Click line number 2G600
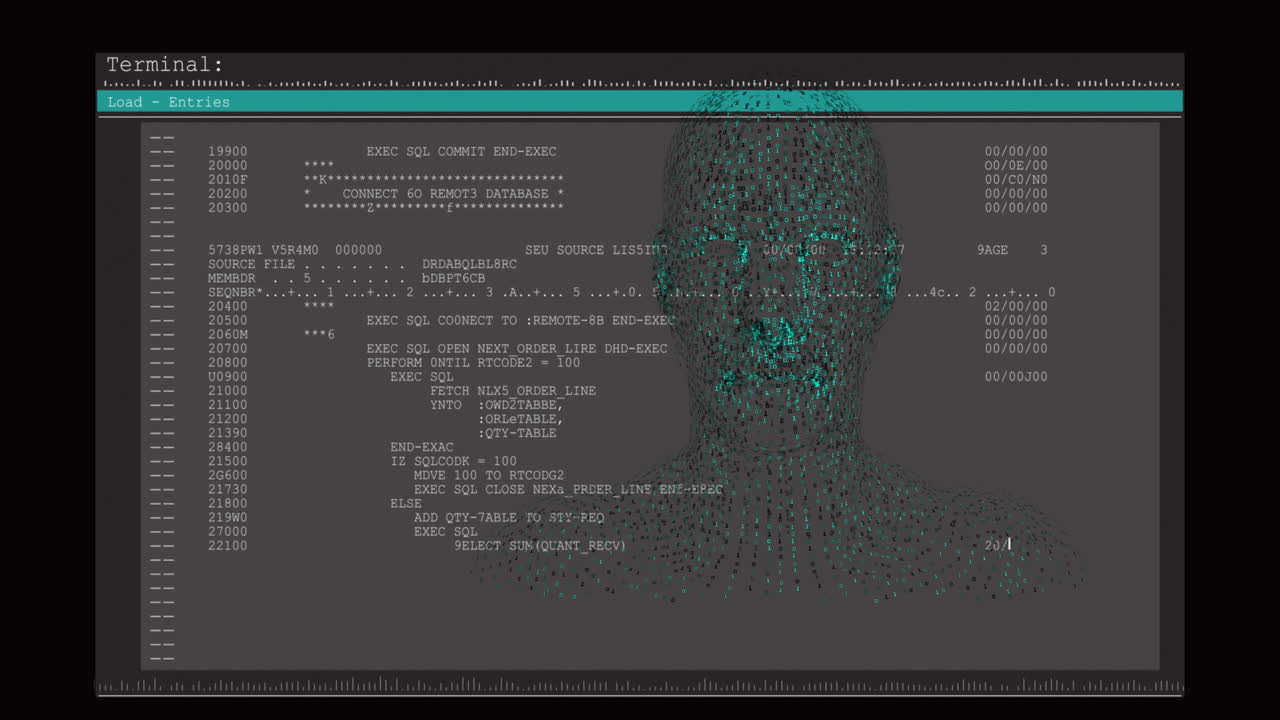The image size is (1280, 720). pos(228,474)
